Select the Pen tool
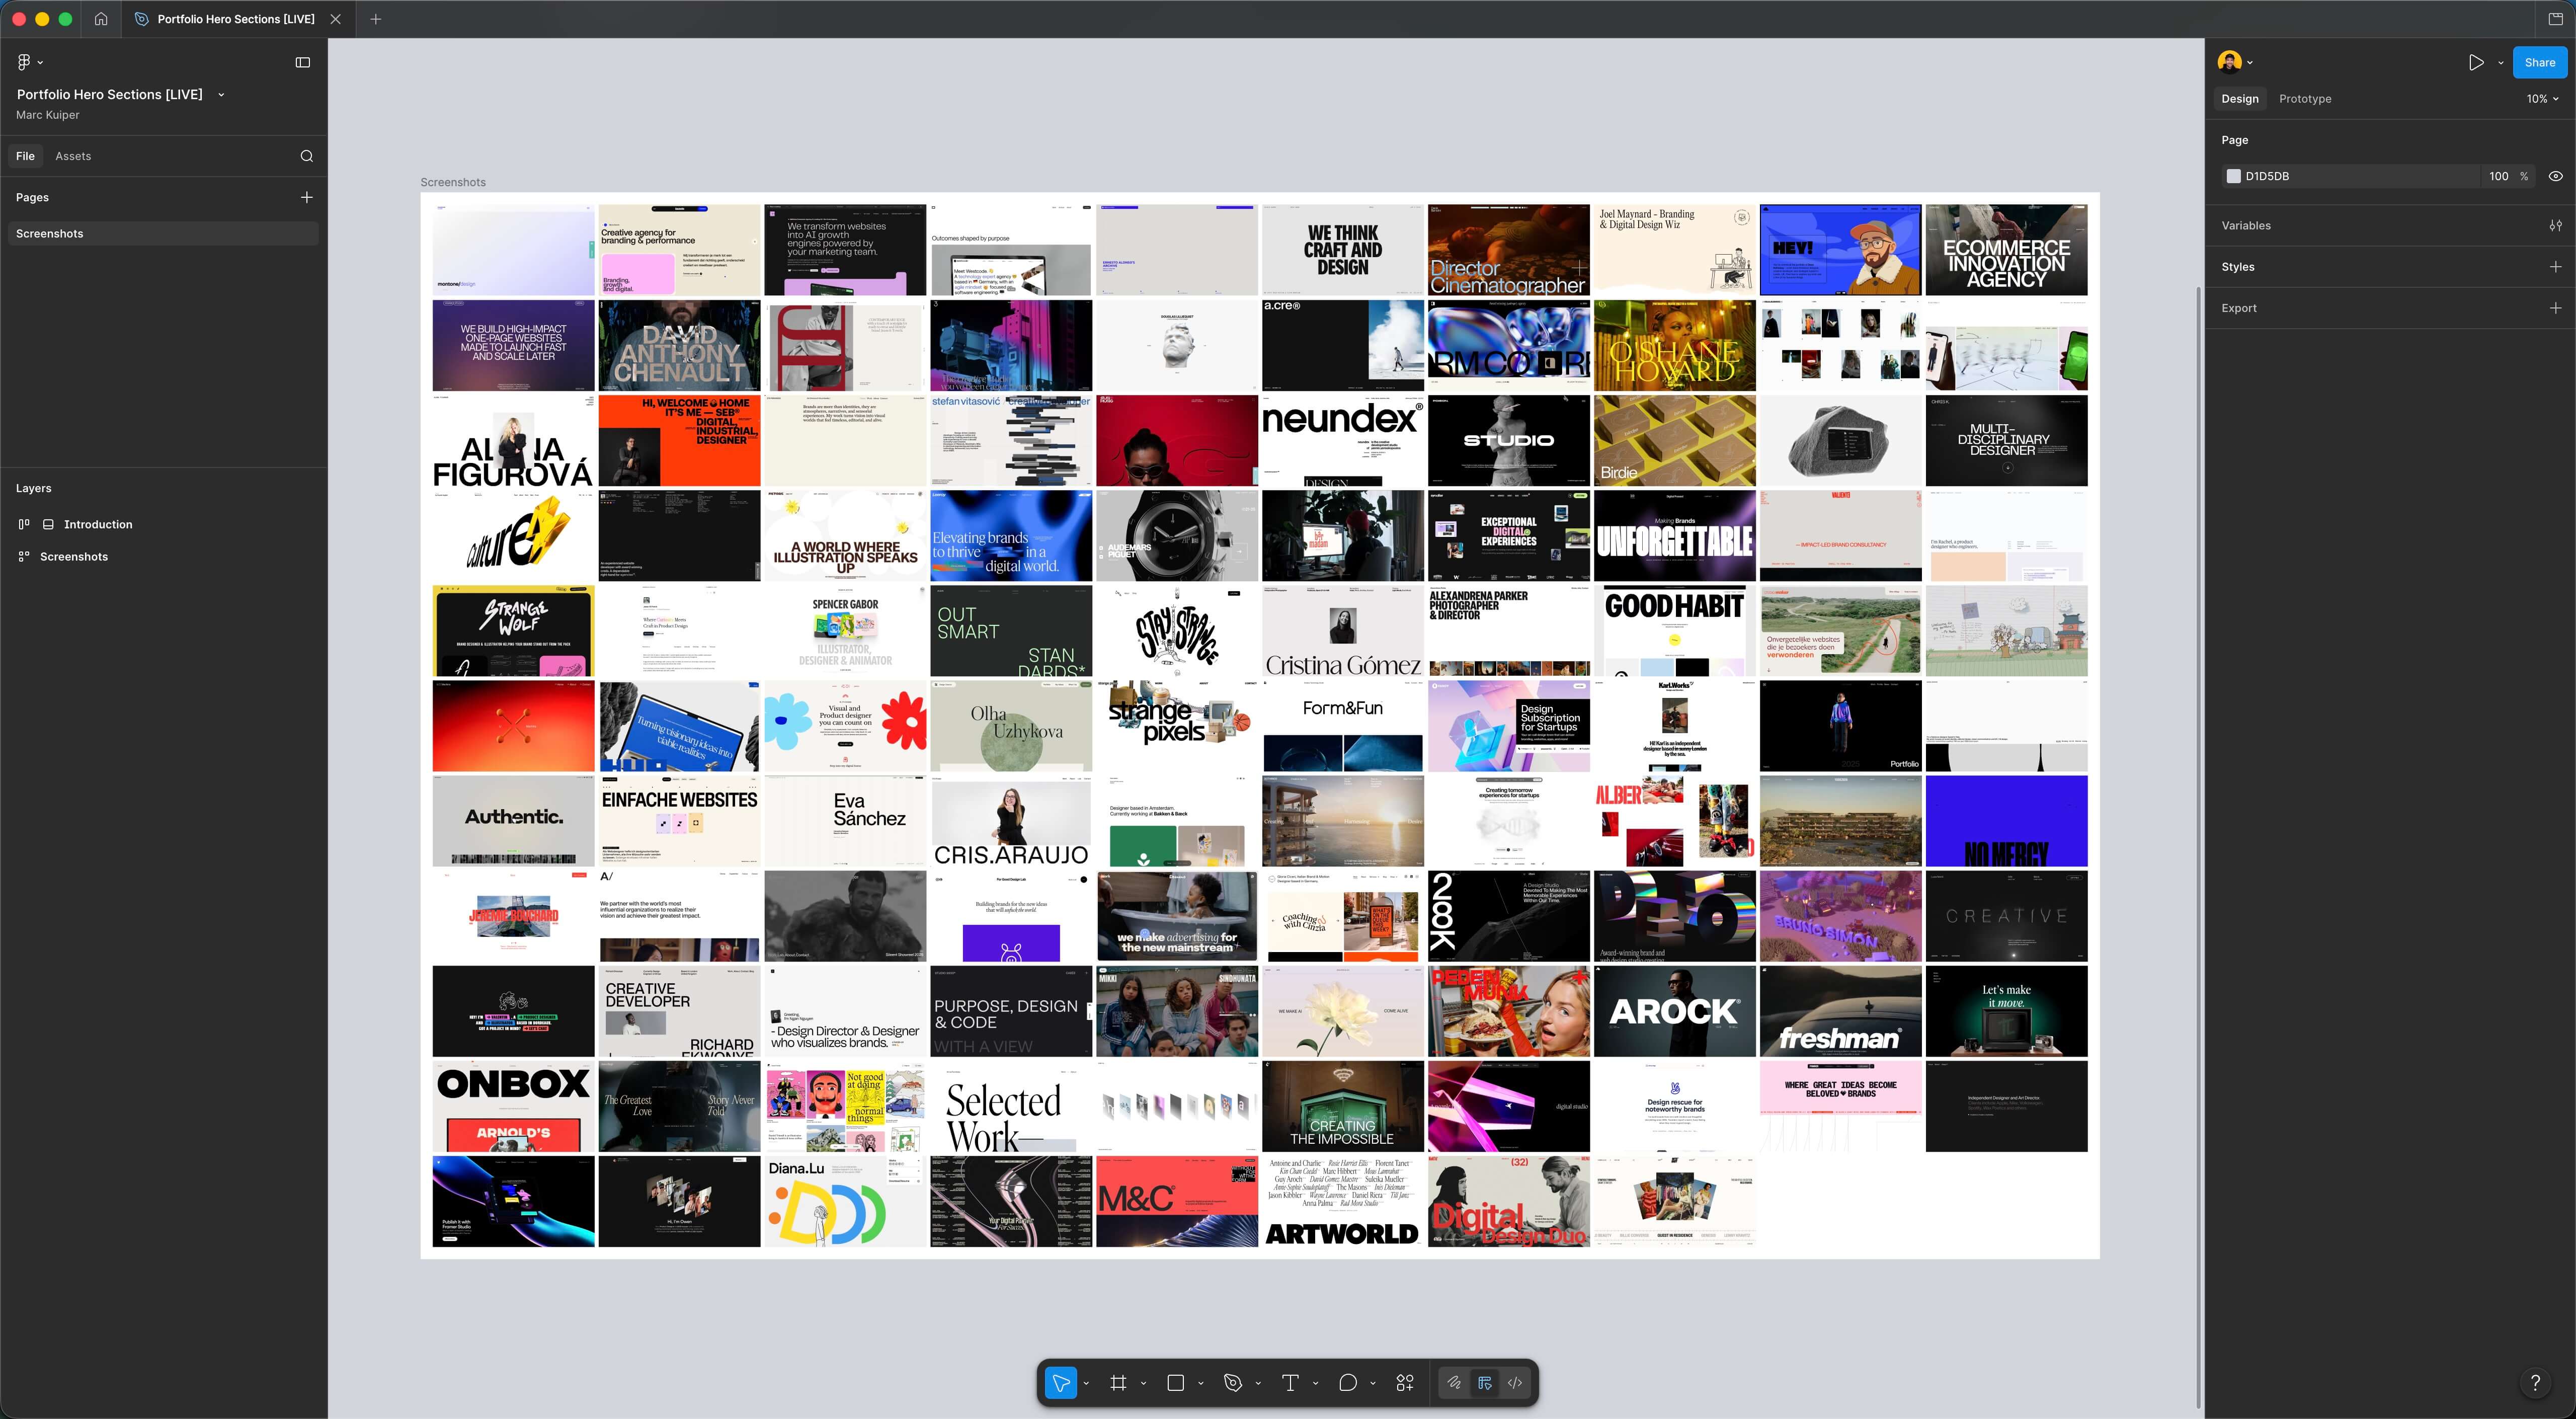Image resolution: width=2576 pixels, height=1419 pixels. (x=1233, y=1383)
